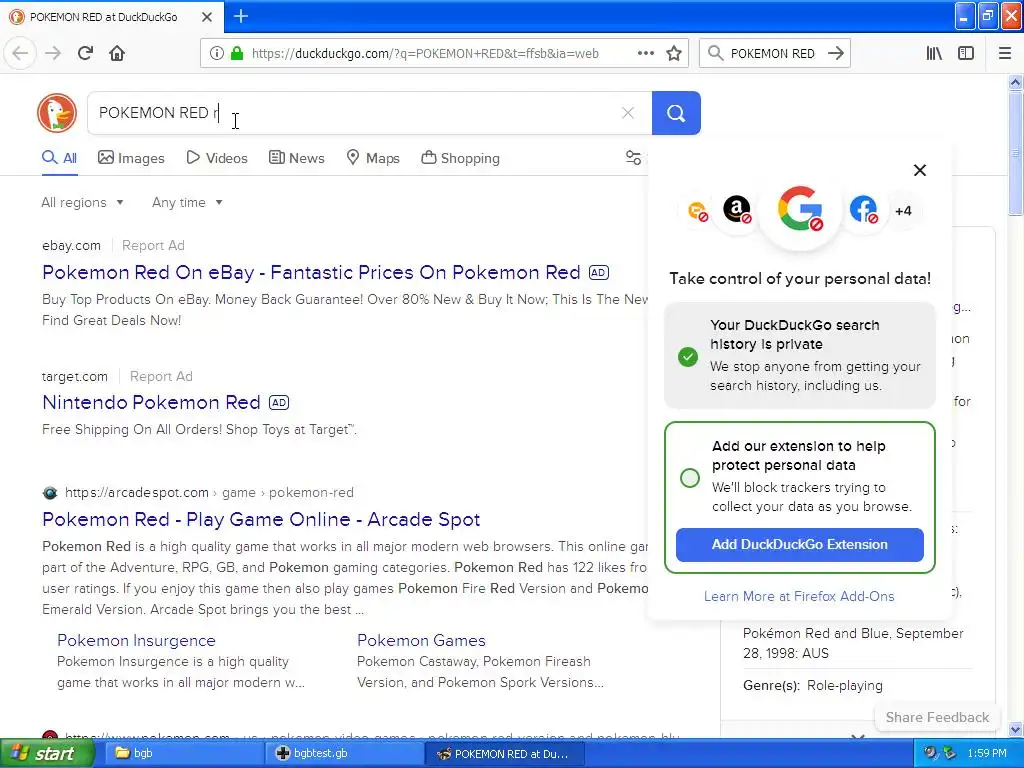This screenshot has height=768, width=1024.
Task: Click the DuckDuckGo duck logo
Action: pos(57,113)
